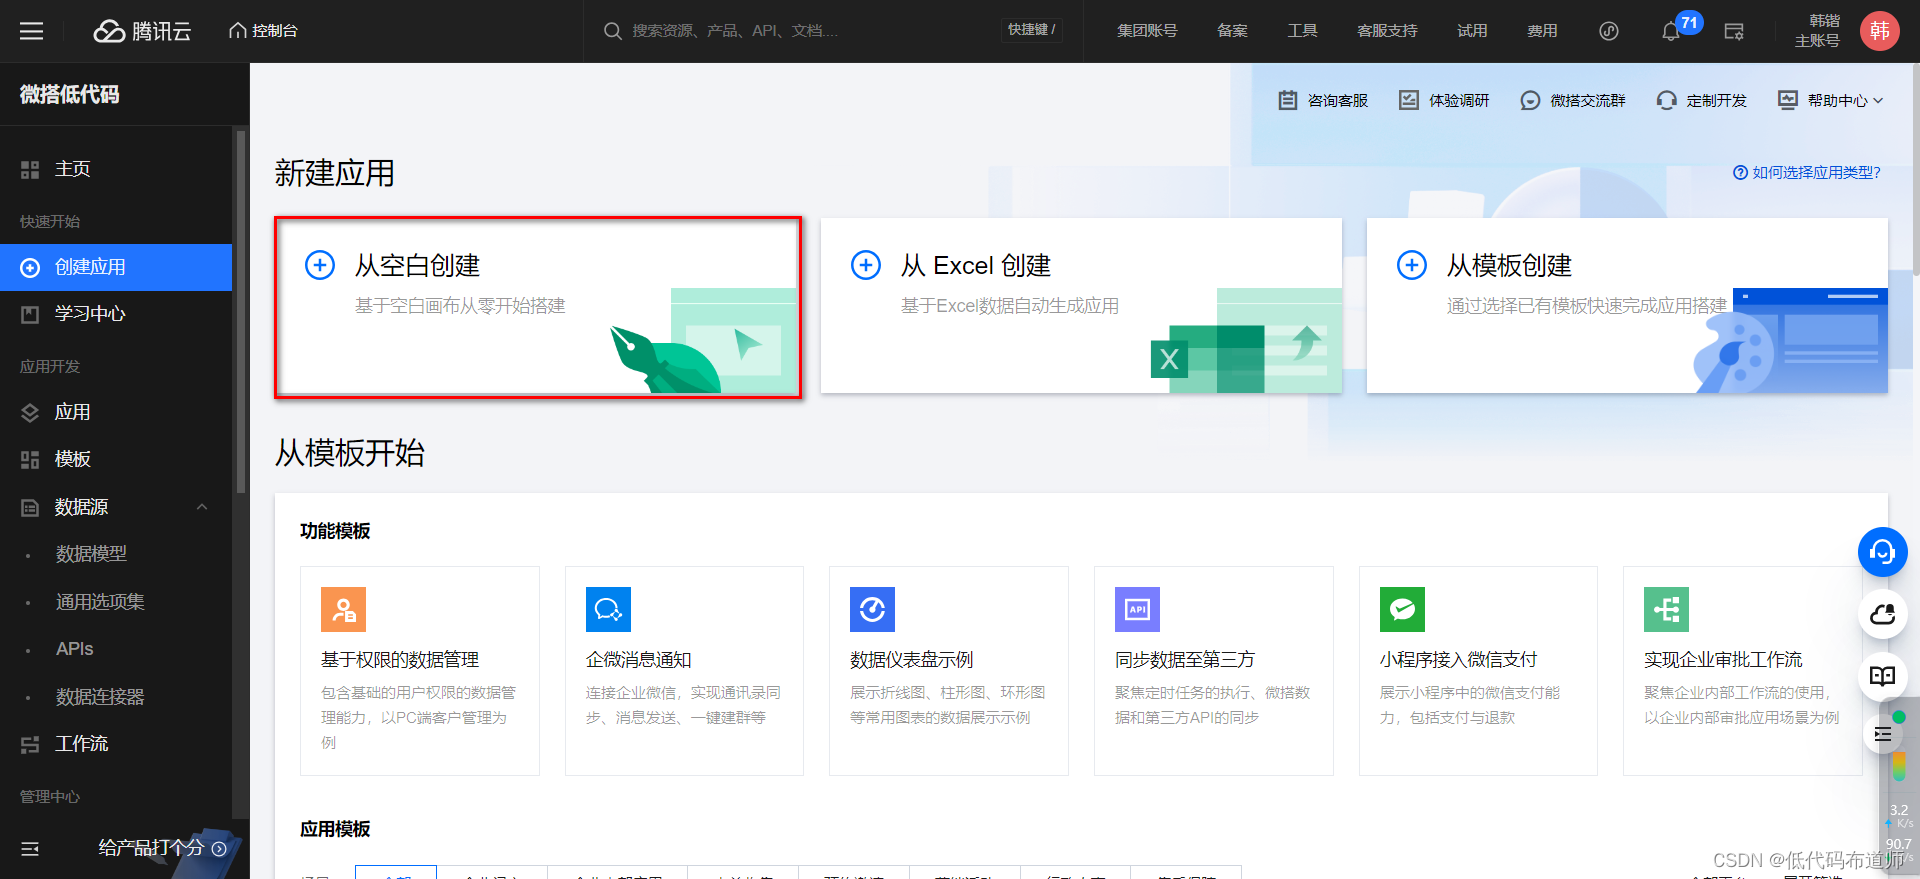Click the dashboard gauge template icon
The height and width of the screenshot is (879, 1920).
pos(872,609)
